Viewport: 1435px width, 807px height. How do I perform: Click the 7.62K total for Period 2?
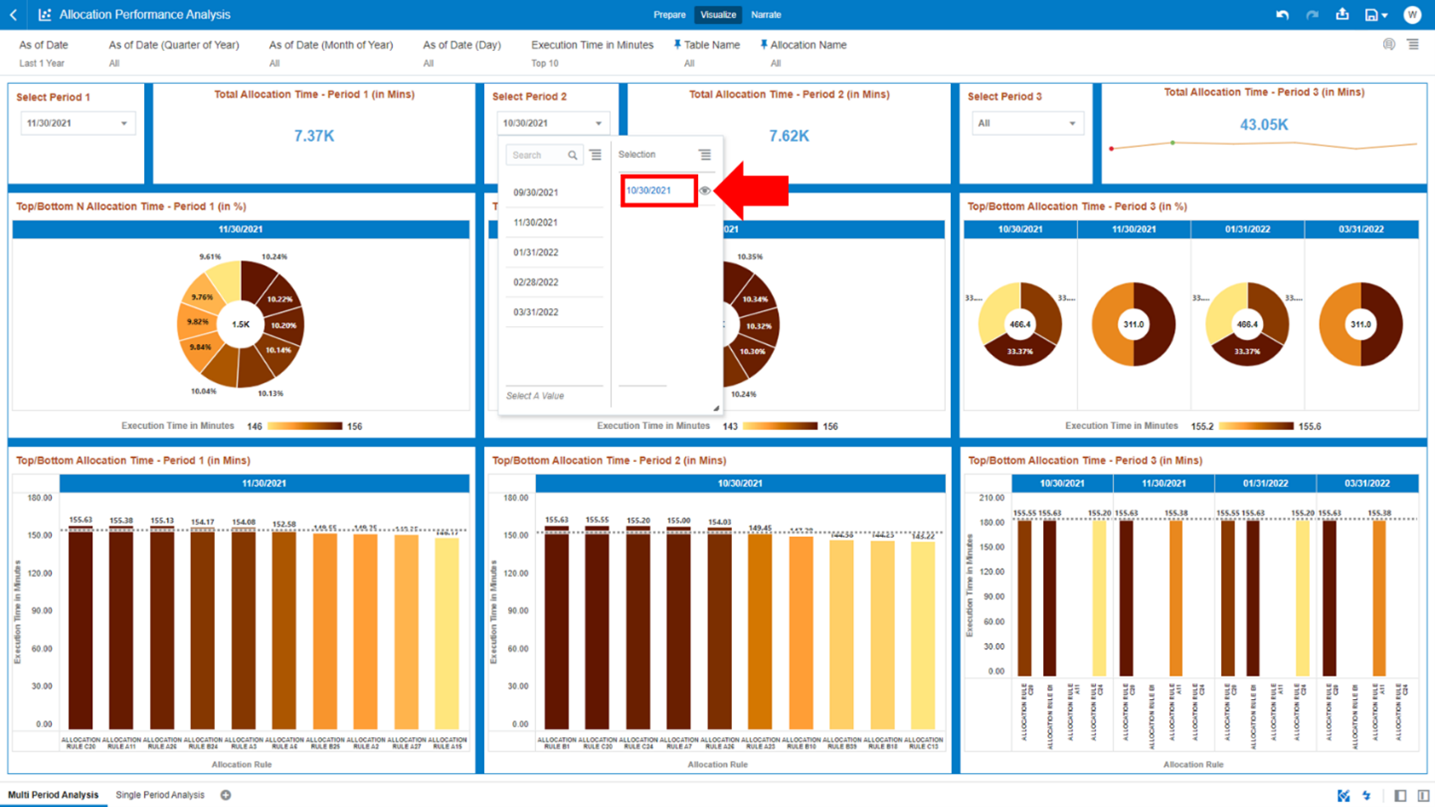(x=789, y=136)
